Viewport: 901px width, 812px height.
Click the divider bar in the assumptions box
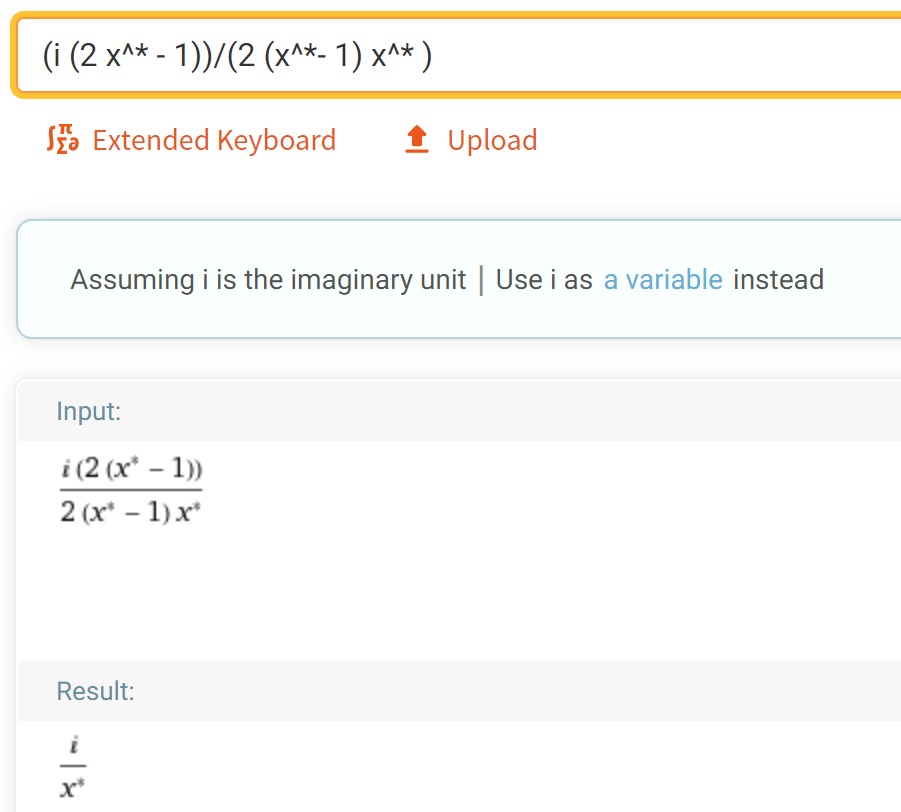[481, 280]
